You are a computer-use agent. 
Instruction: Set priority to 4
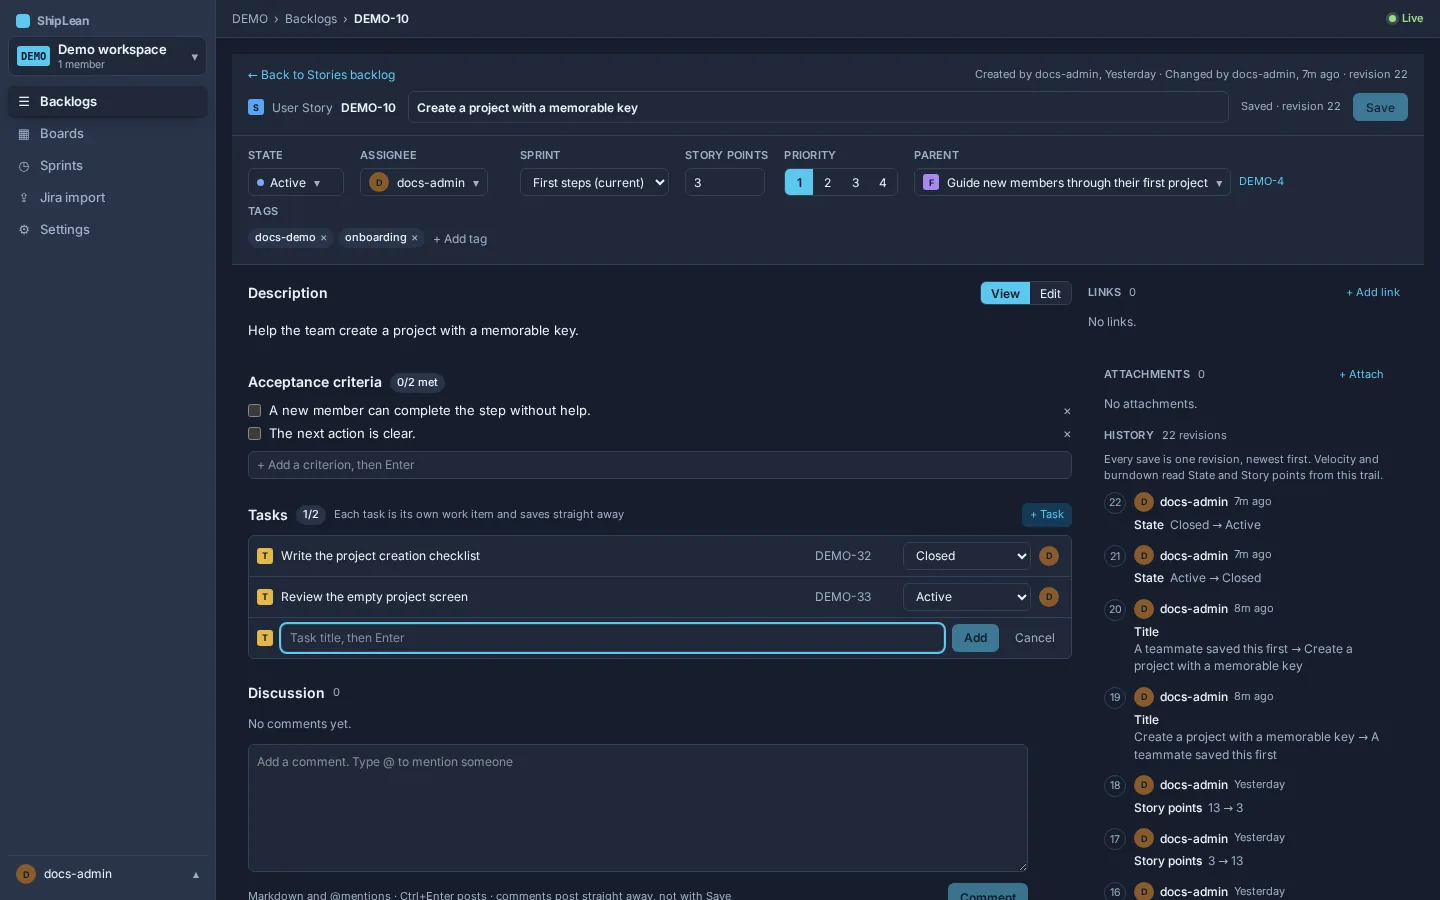(x=883, y=182)
